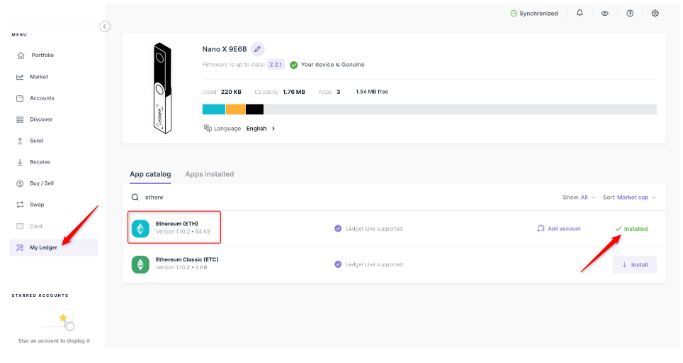This screenshot has height=363, width=683.
Task: Click Add account for Ethereum
Action: 559,229
